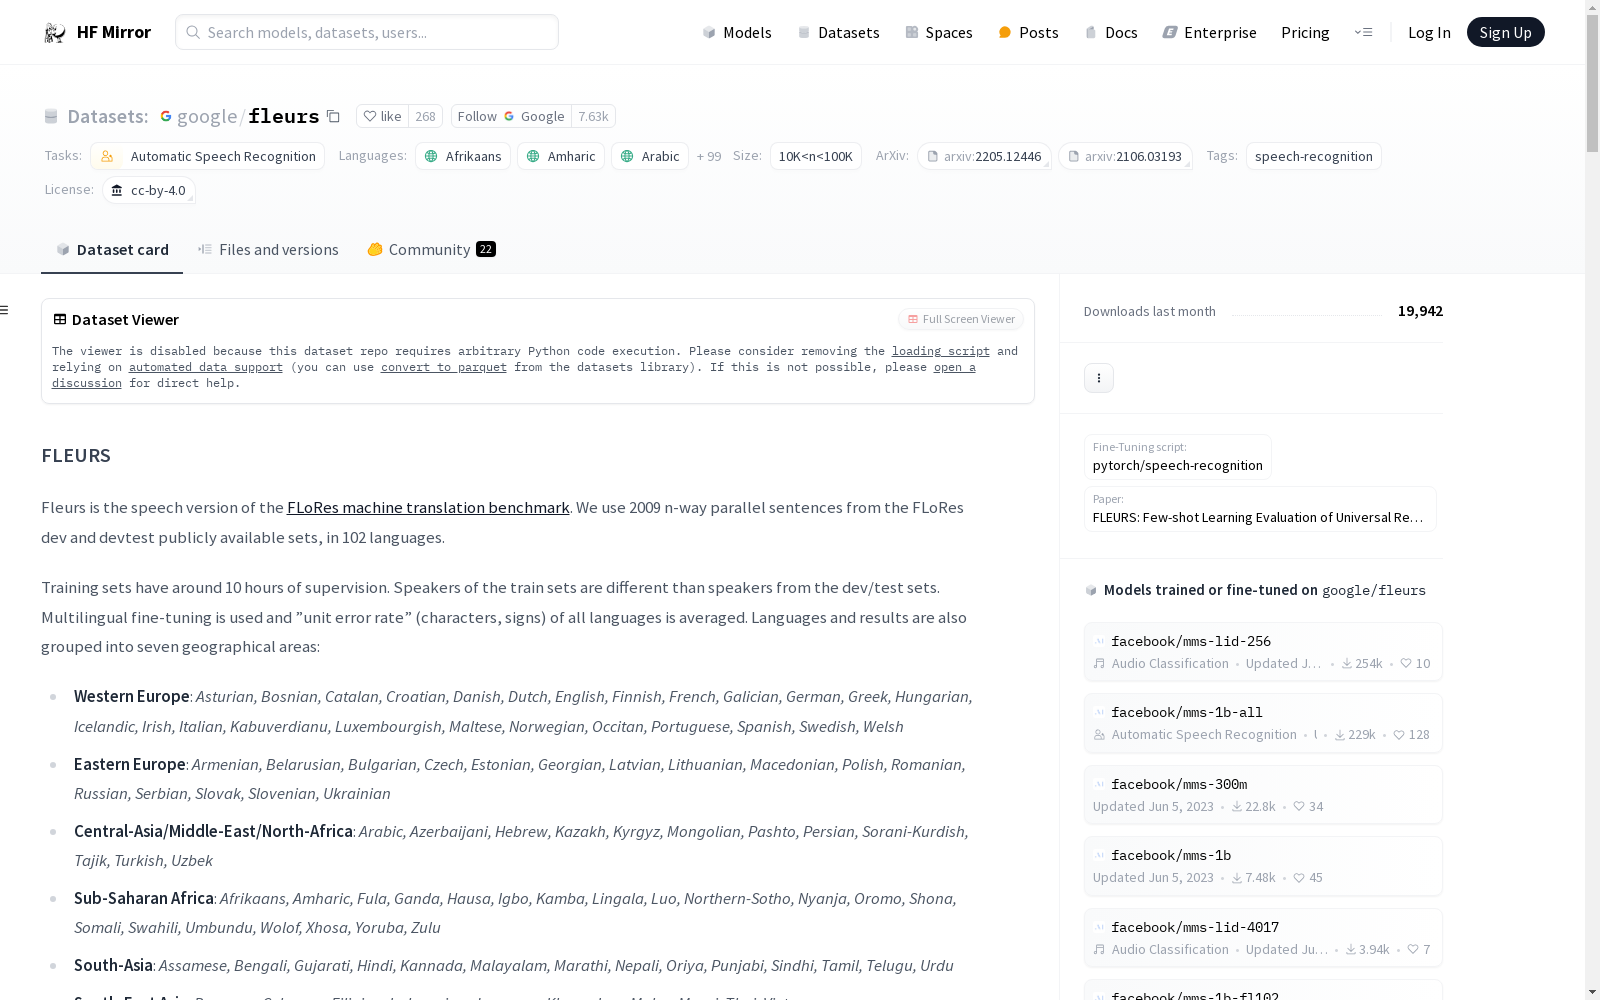This screenshot has width=1600, height=1000.
Task: Open the Enterprise navigation item
Action: pyautogui.click(x=1210, y=32)
